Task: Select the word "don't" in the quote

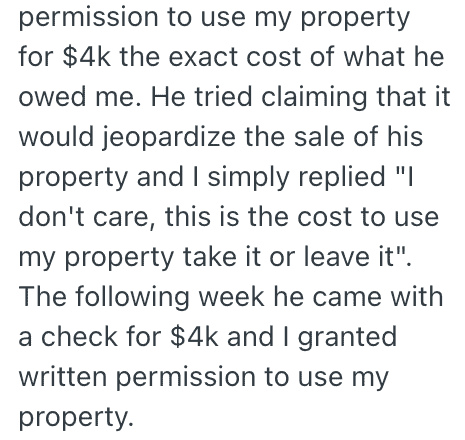Action: point(52,217)
